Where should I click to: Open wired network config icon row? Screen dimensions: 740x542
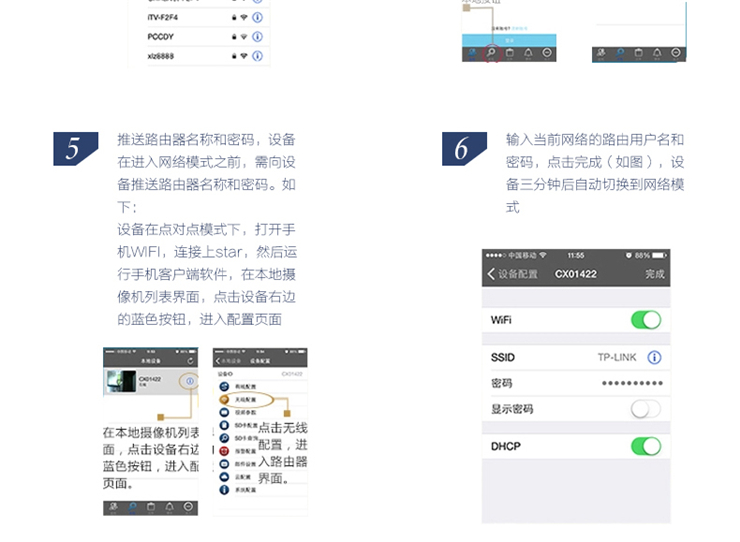[224, 387]
